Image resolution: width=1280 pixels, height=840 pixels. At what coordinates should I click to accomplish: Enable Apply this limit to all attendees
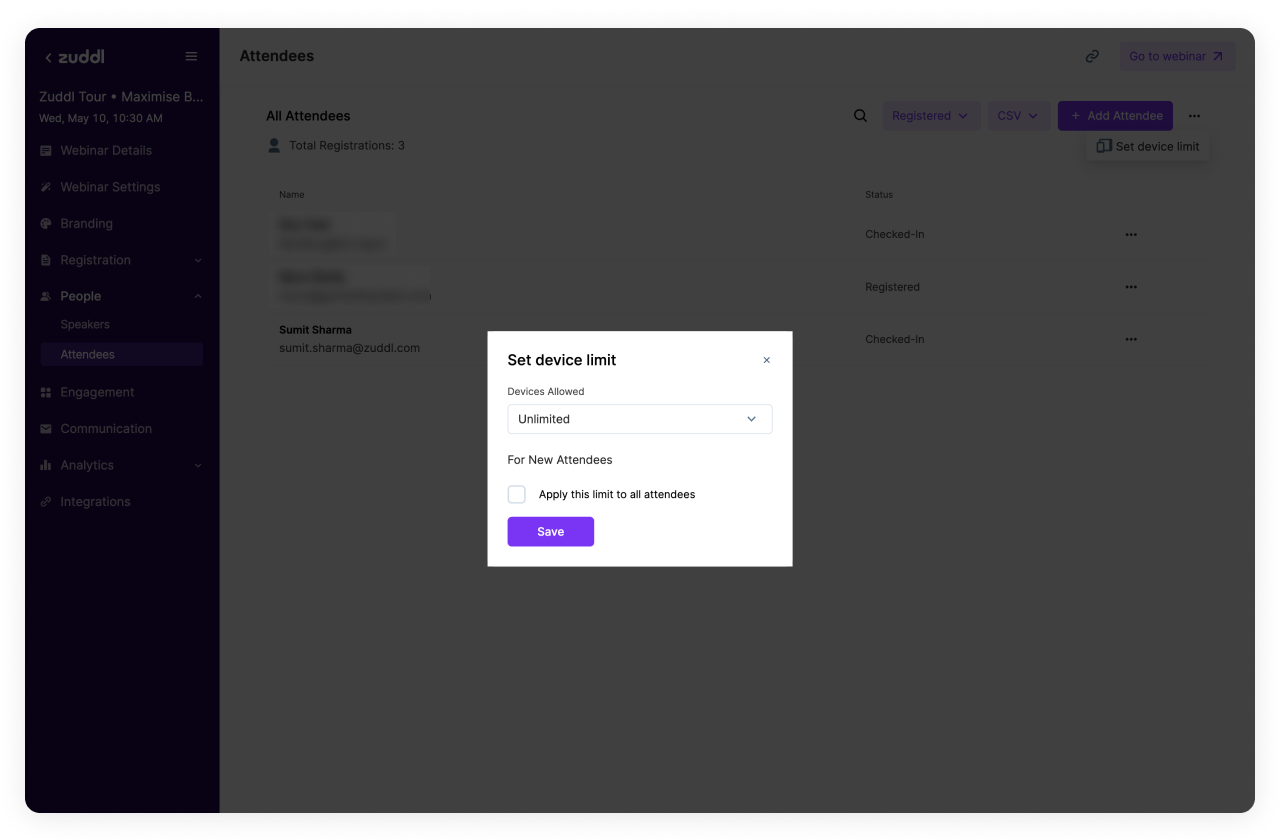point(517,494)
